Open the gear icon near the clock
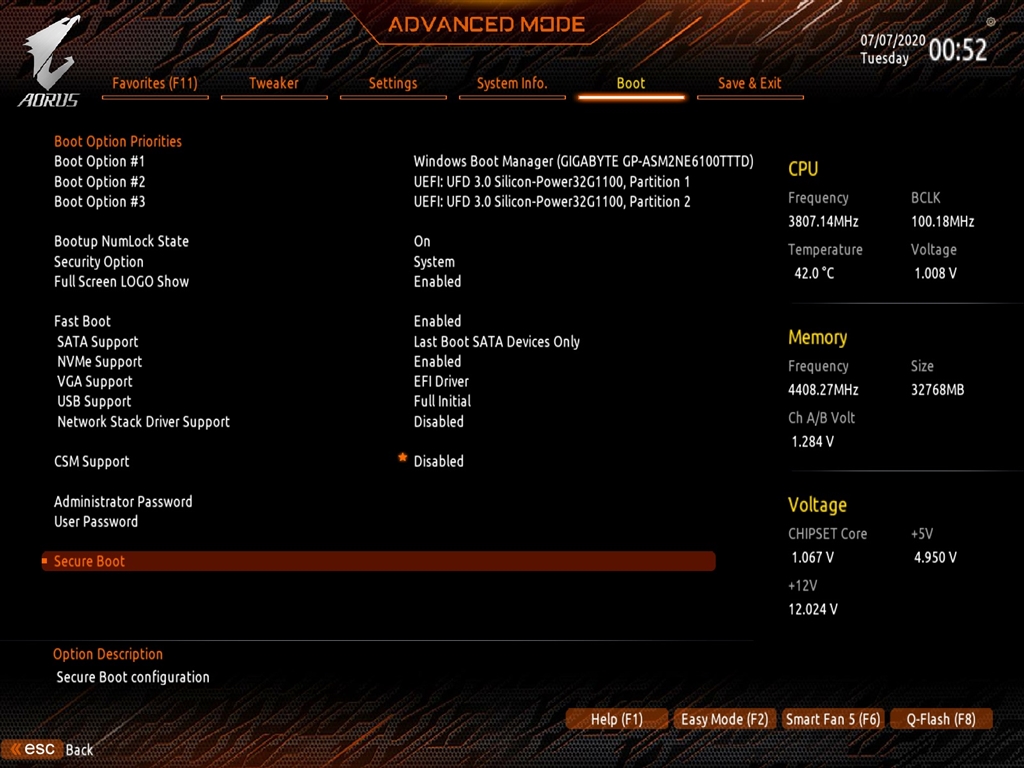 coord(990,21)
